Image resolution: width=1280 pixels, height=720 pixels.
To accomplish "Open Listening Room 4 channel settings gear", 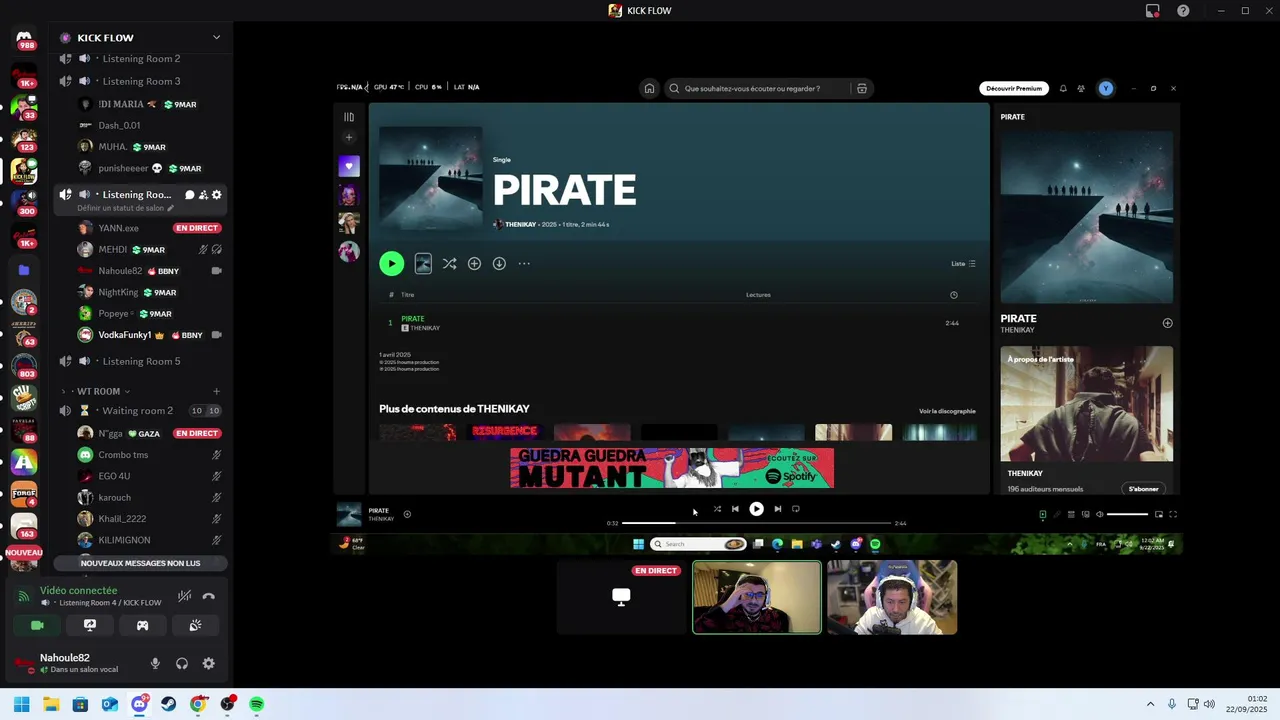I will tap(217, 195).
